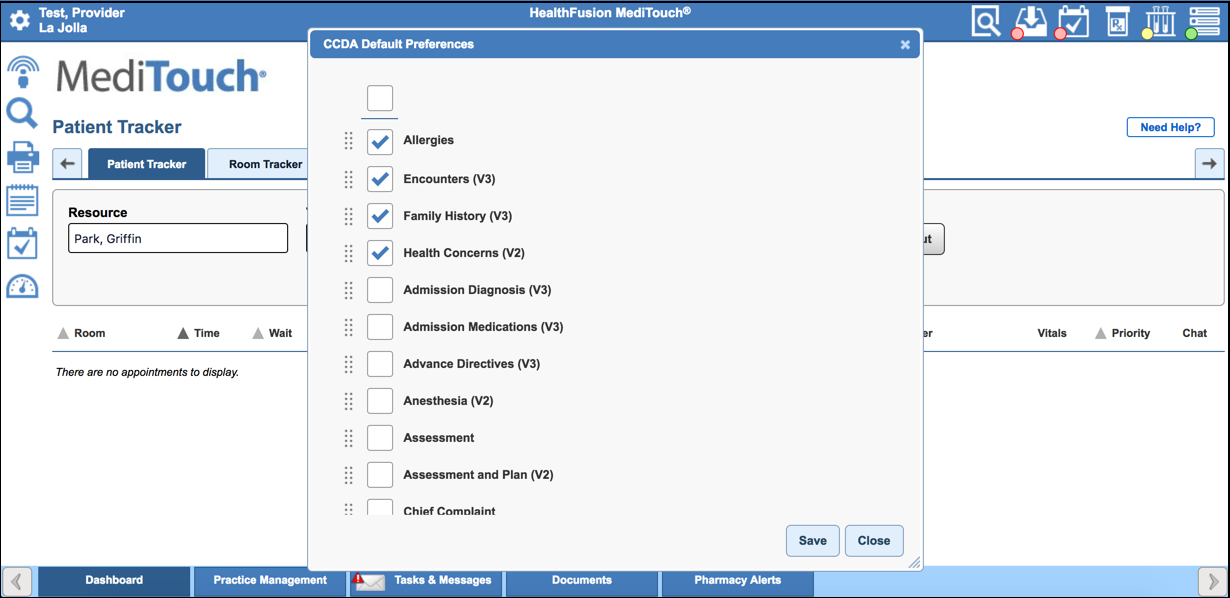The image size is (1230, 598).
Task: Click the Chief Complaint list item
Action: click(449, 511)
